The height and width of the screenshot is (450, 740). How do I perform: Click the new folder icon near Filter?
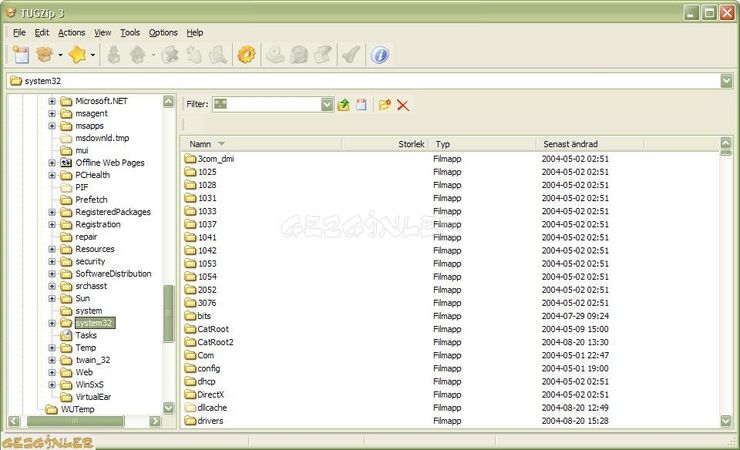click(385, 105)
